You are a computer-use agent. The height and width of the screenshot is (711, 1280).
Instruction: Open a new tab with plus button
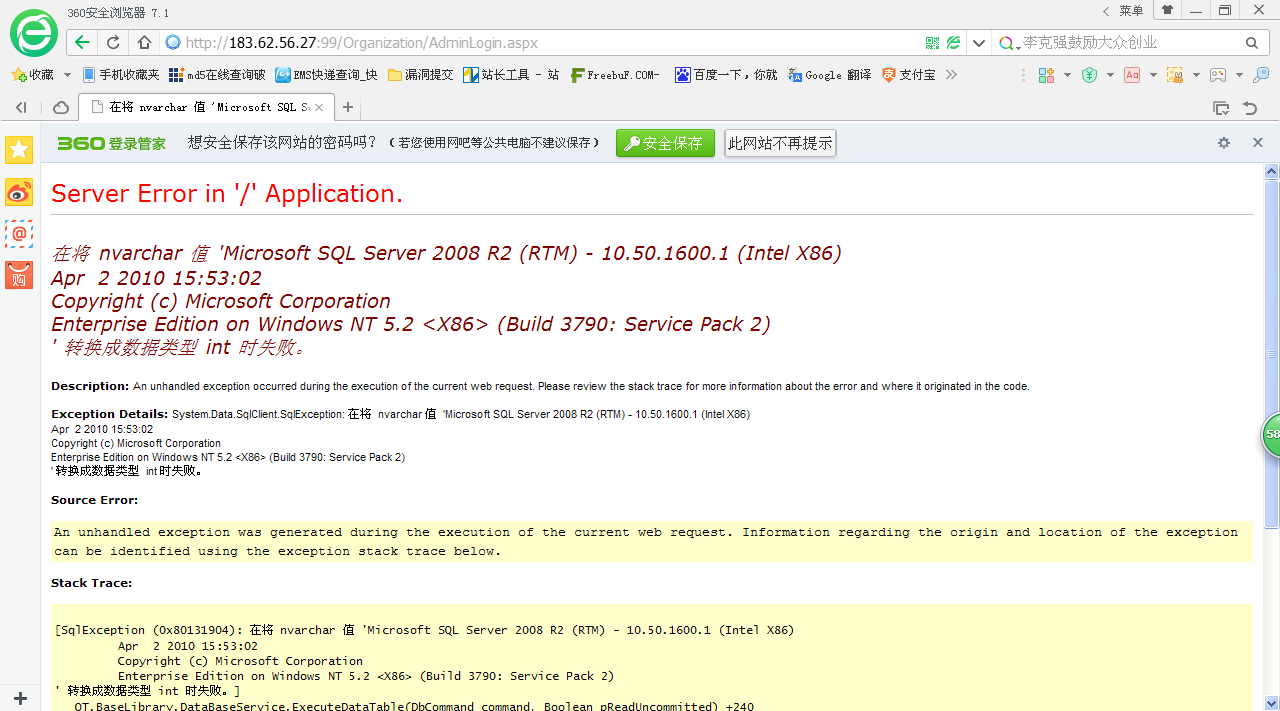[348, 107]
